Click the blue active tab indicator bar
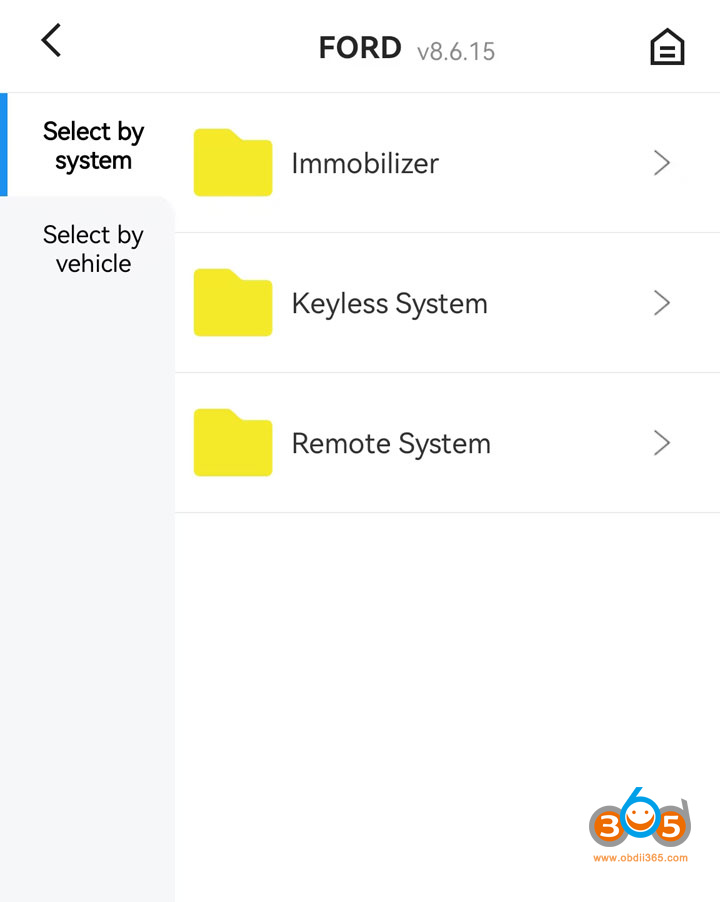This screenshot has width=720, height=902. coord(4,145)
